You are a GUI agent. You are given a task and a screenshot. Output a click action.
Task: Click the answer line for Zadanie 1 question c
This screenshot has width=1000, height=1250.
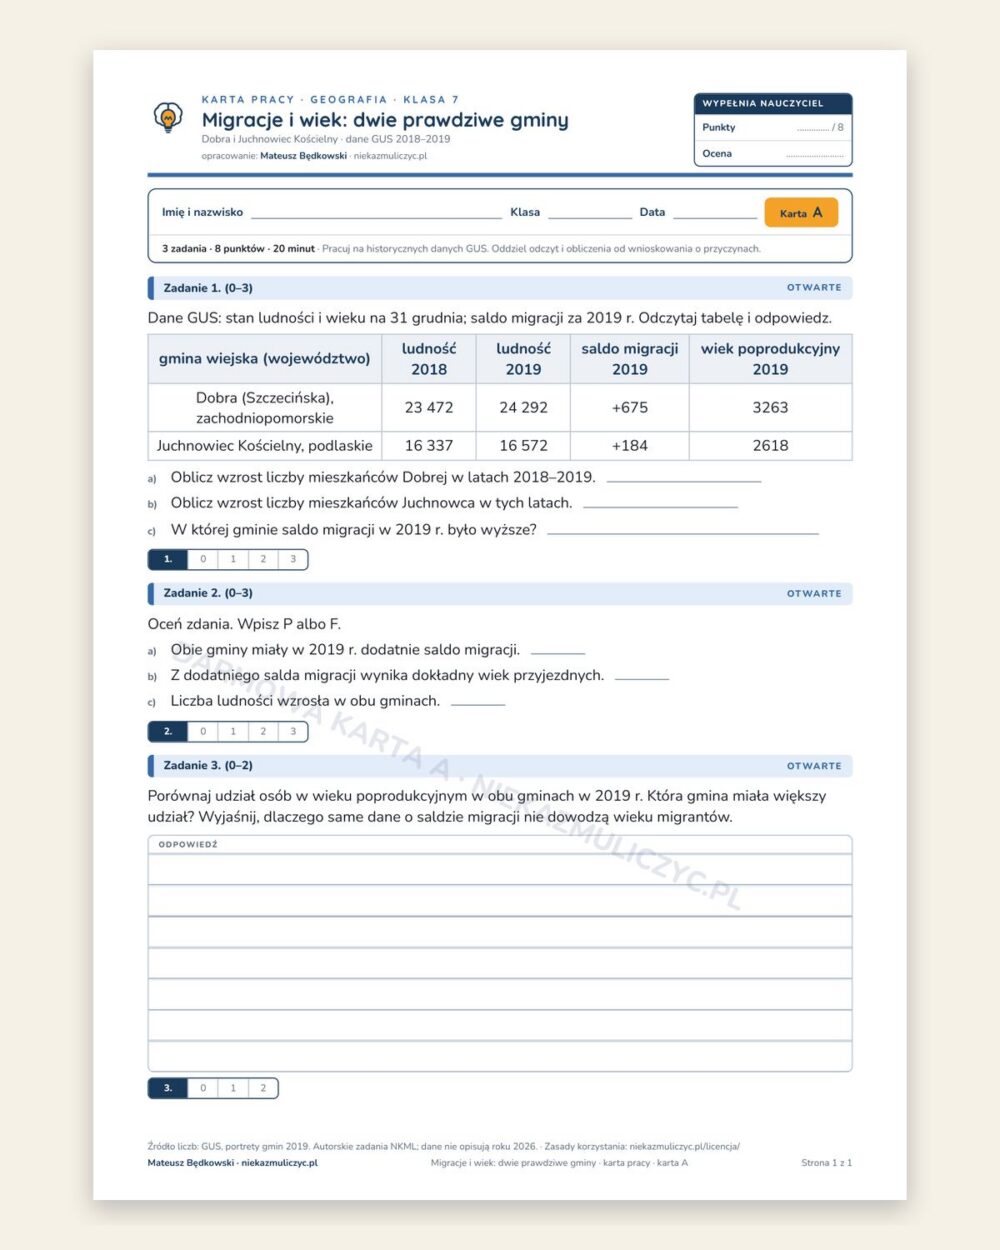coord(683,530)
